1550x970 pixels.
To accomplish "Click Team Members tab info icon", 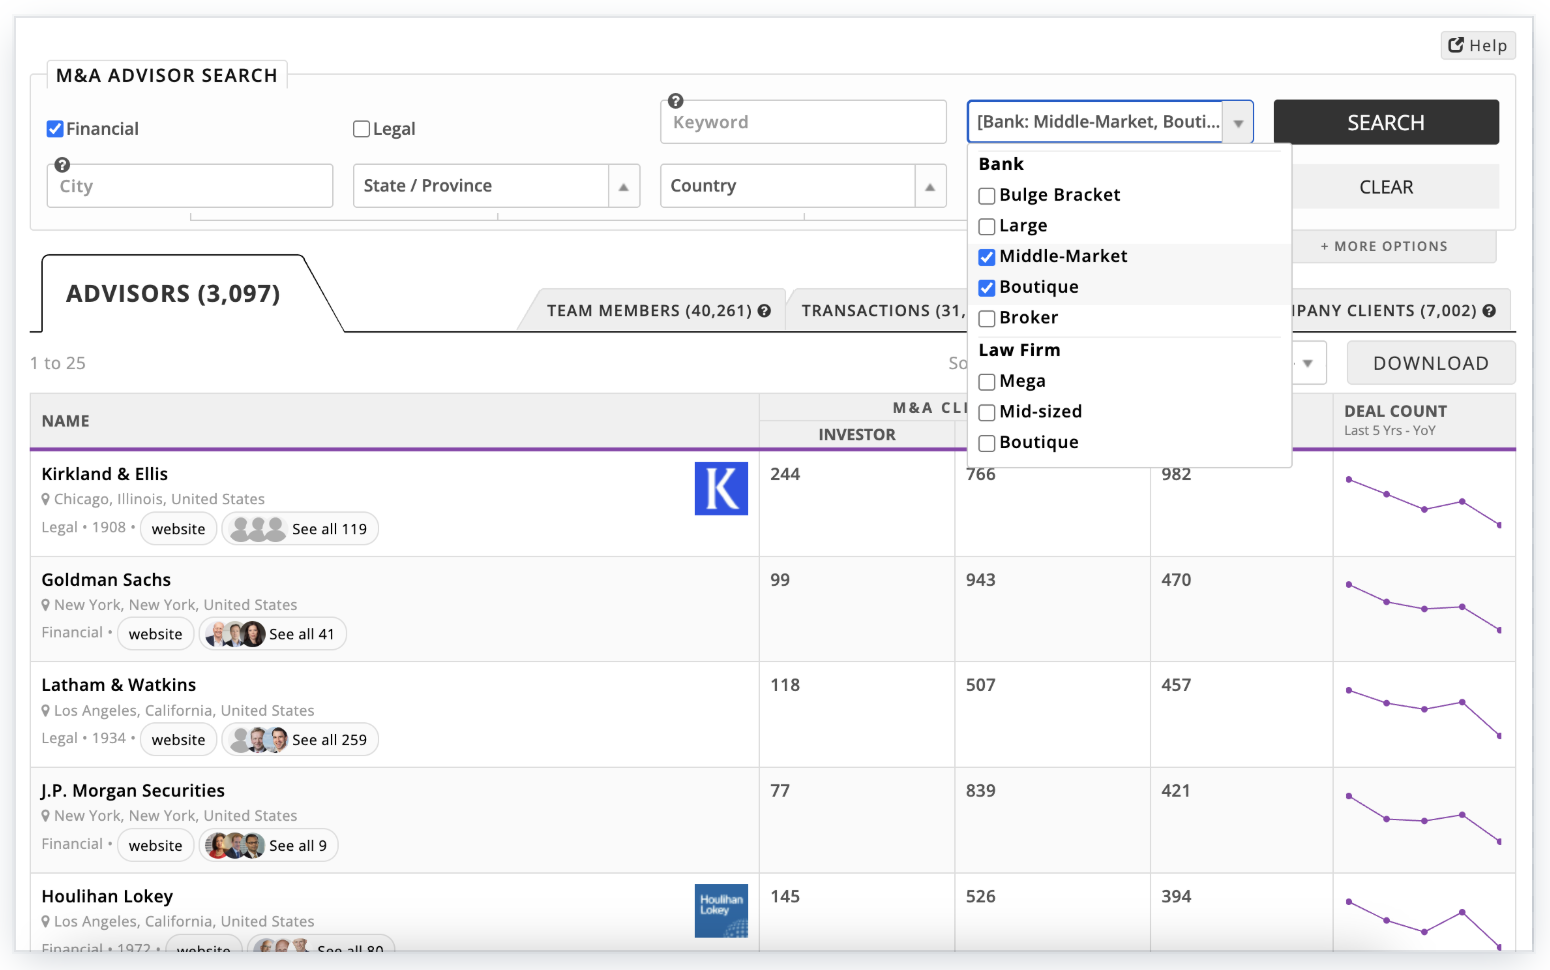I will pos(765,311).
